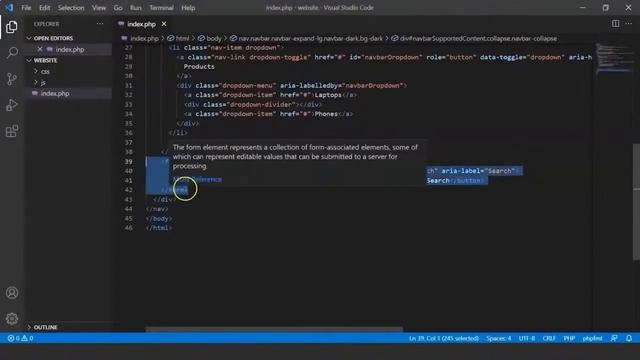
Task: Change encoding via UTF-8 status item
Action: click(x=527, y=338)
